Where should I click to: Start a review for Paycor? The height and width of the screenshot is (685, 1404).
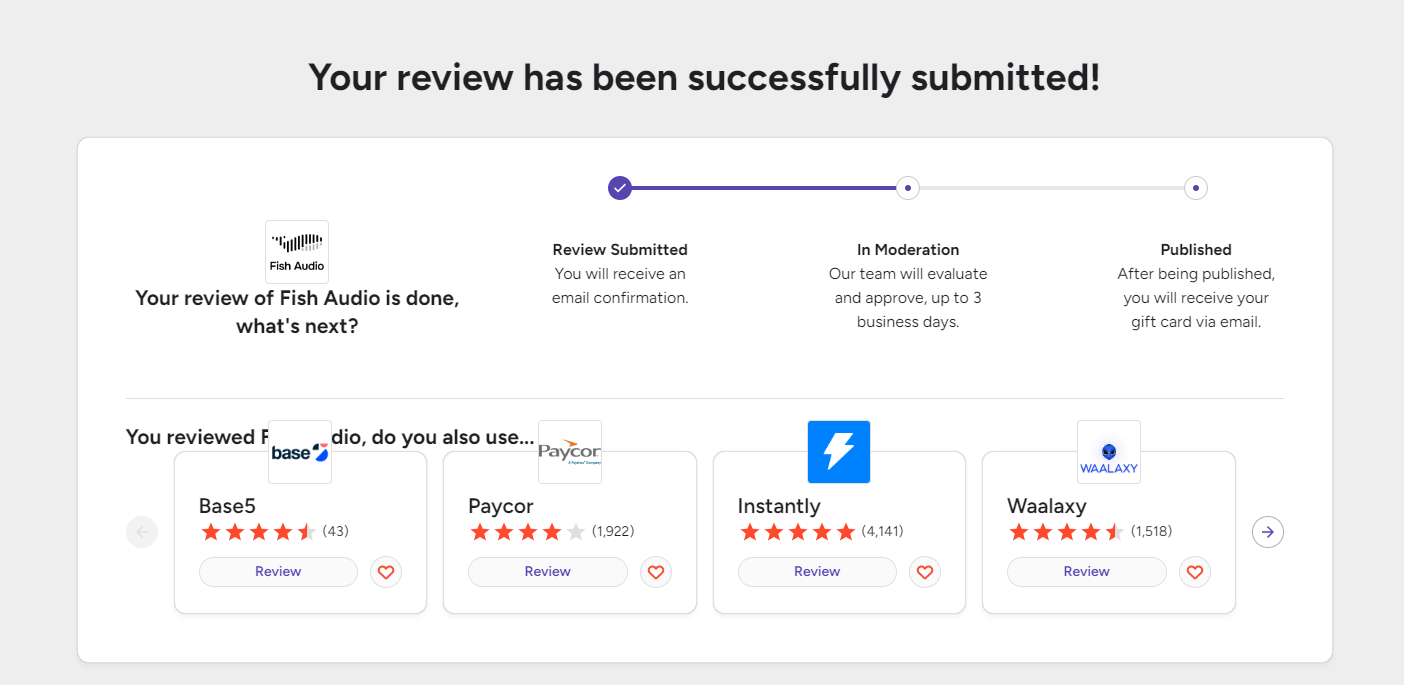pos(548,572)
